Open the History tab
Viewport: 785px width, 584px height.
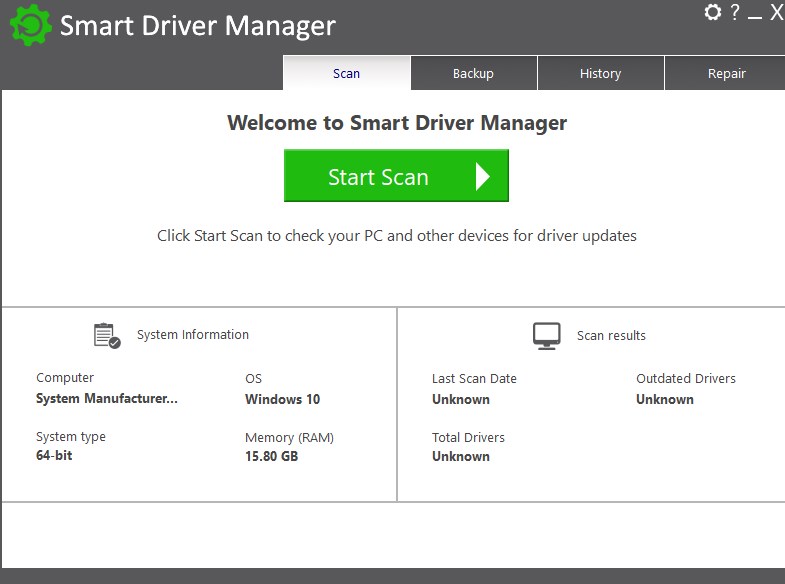click(600, 73)
